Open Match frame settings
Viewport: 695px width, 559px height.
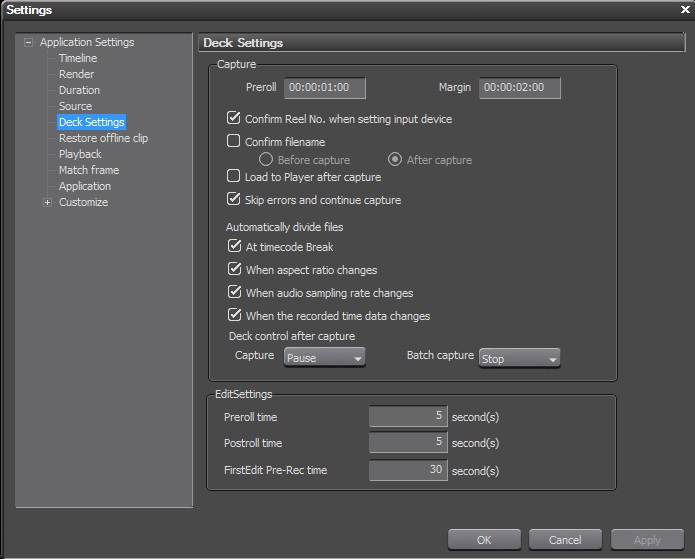(89, 170)
